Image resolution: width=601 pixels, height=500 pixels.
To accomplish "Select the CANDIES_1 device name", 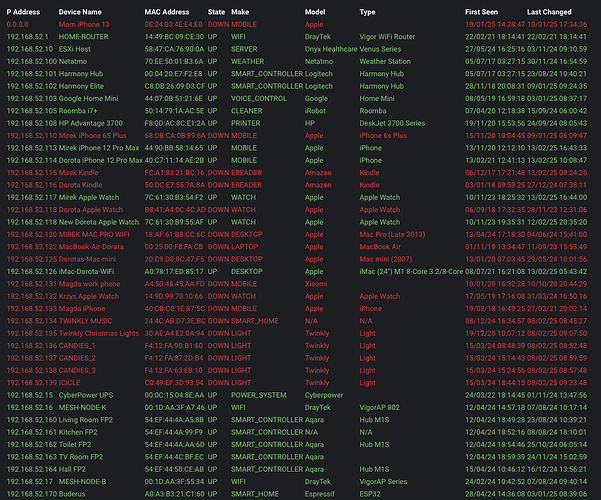I will pos(77,345).
